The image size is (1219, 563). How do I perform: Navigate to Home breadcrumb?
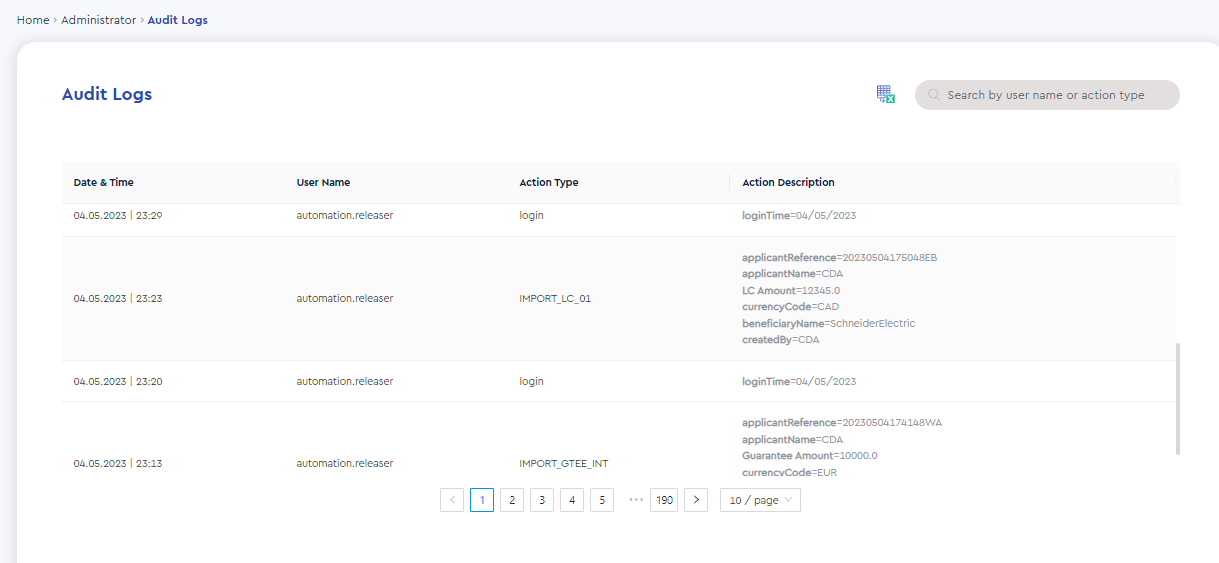point(33,20)
